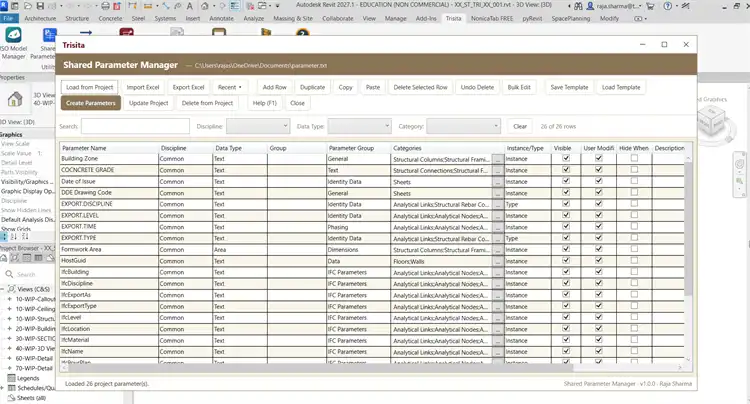
Task: Clear the filters with Clear button
Action: pyautogui.click(x=520, y=126)
